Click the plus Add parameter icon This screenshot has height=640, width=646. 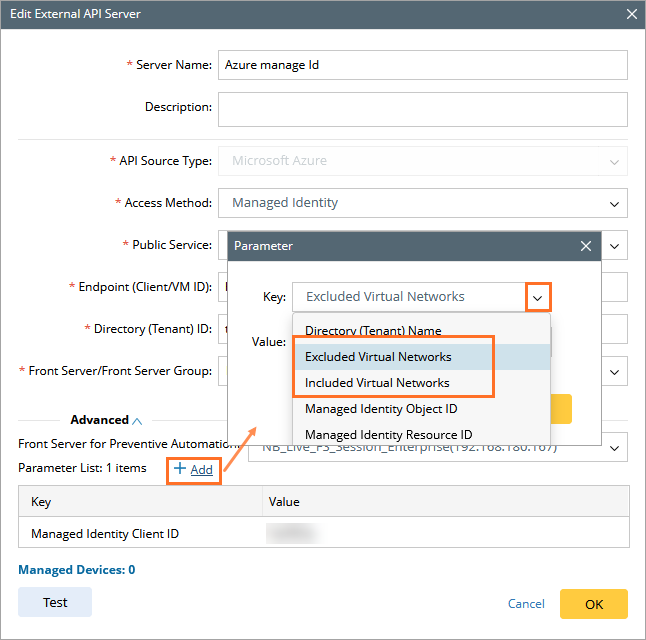(x=180, y=468)
